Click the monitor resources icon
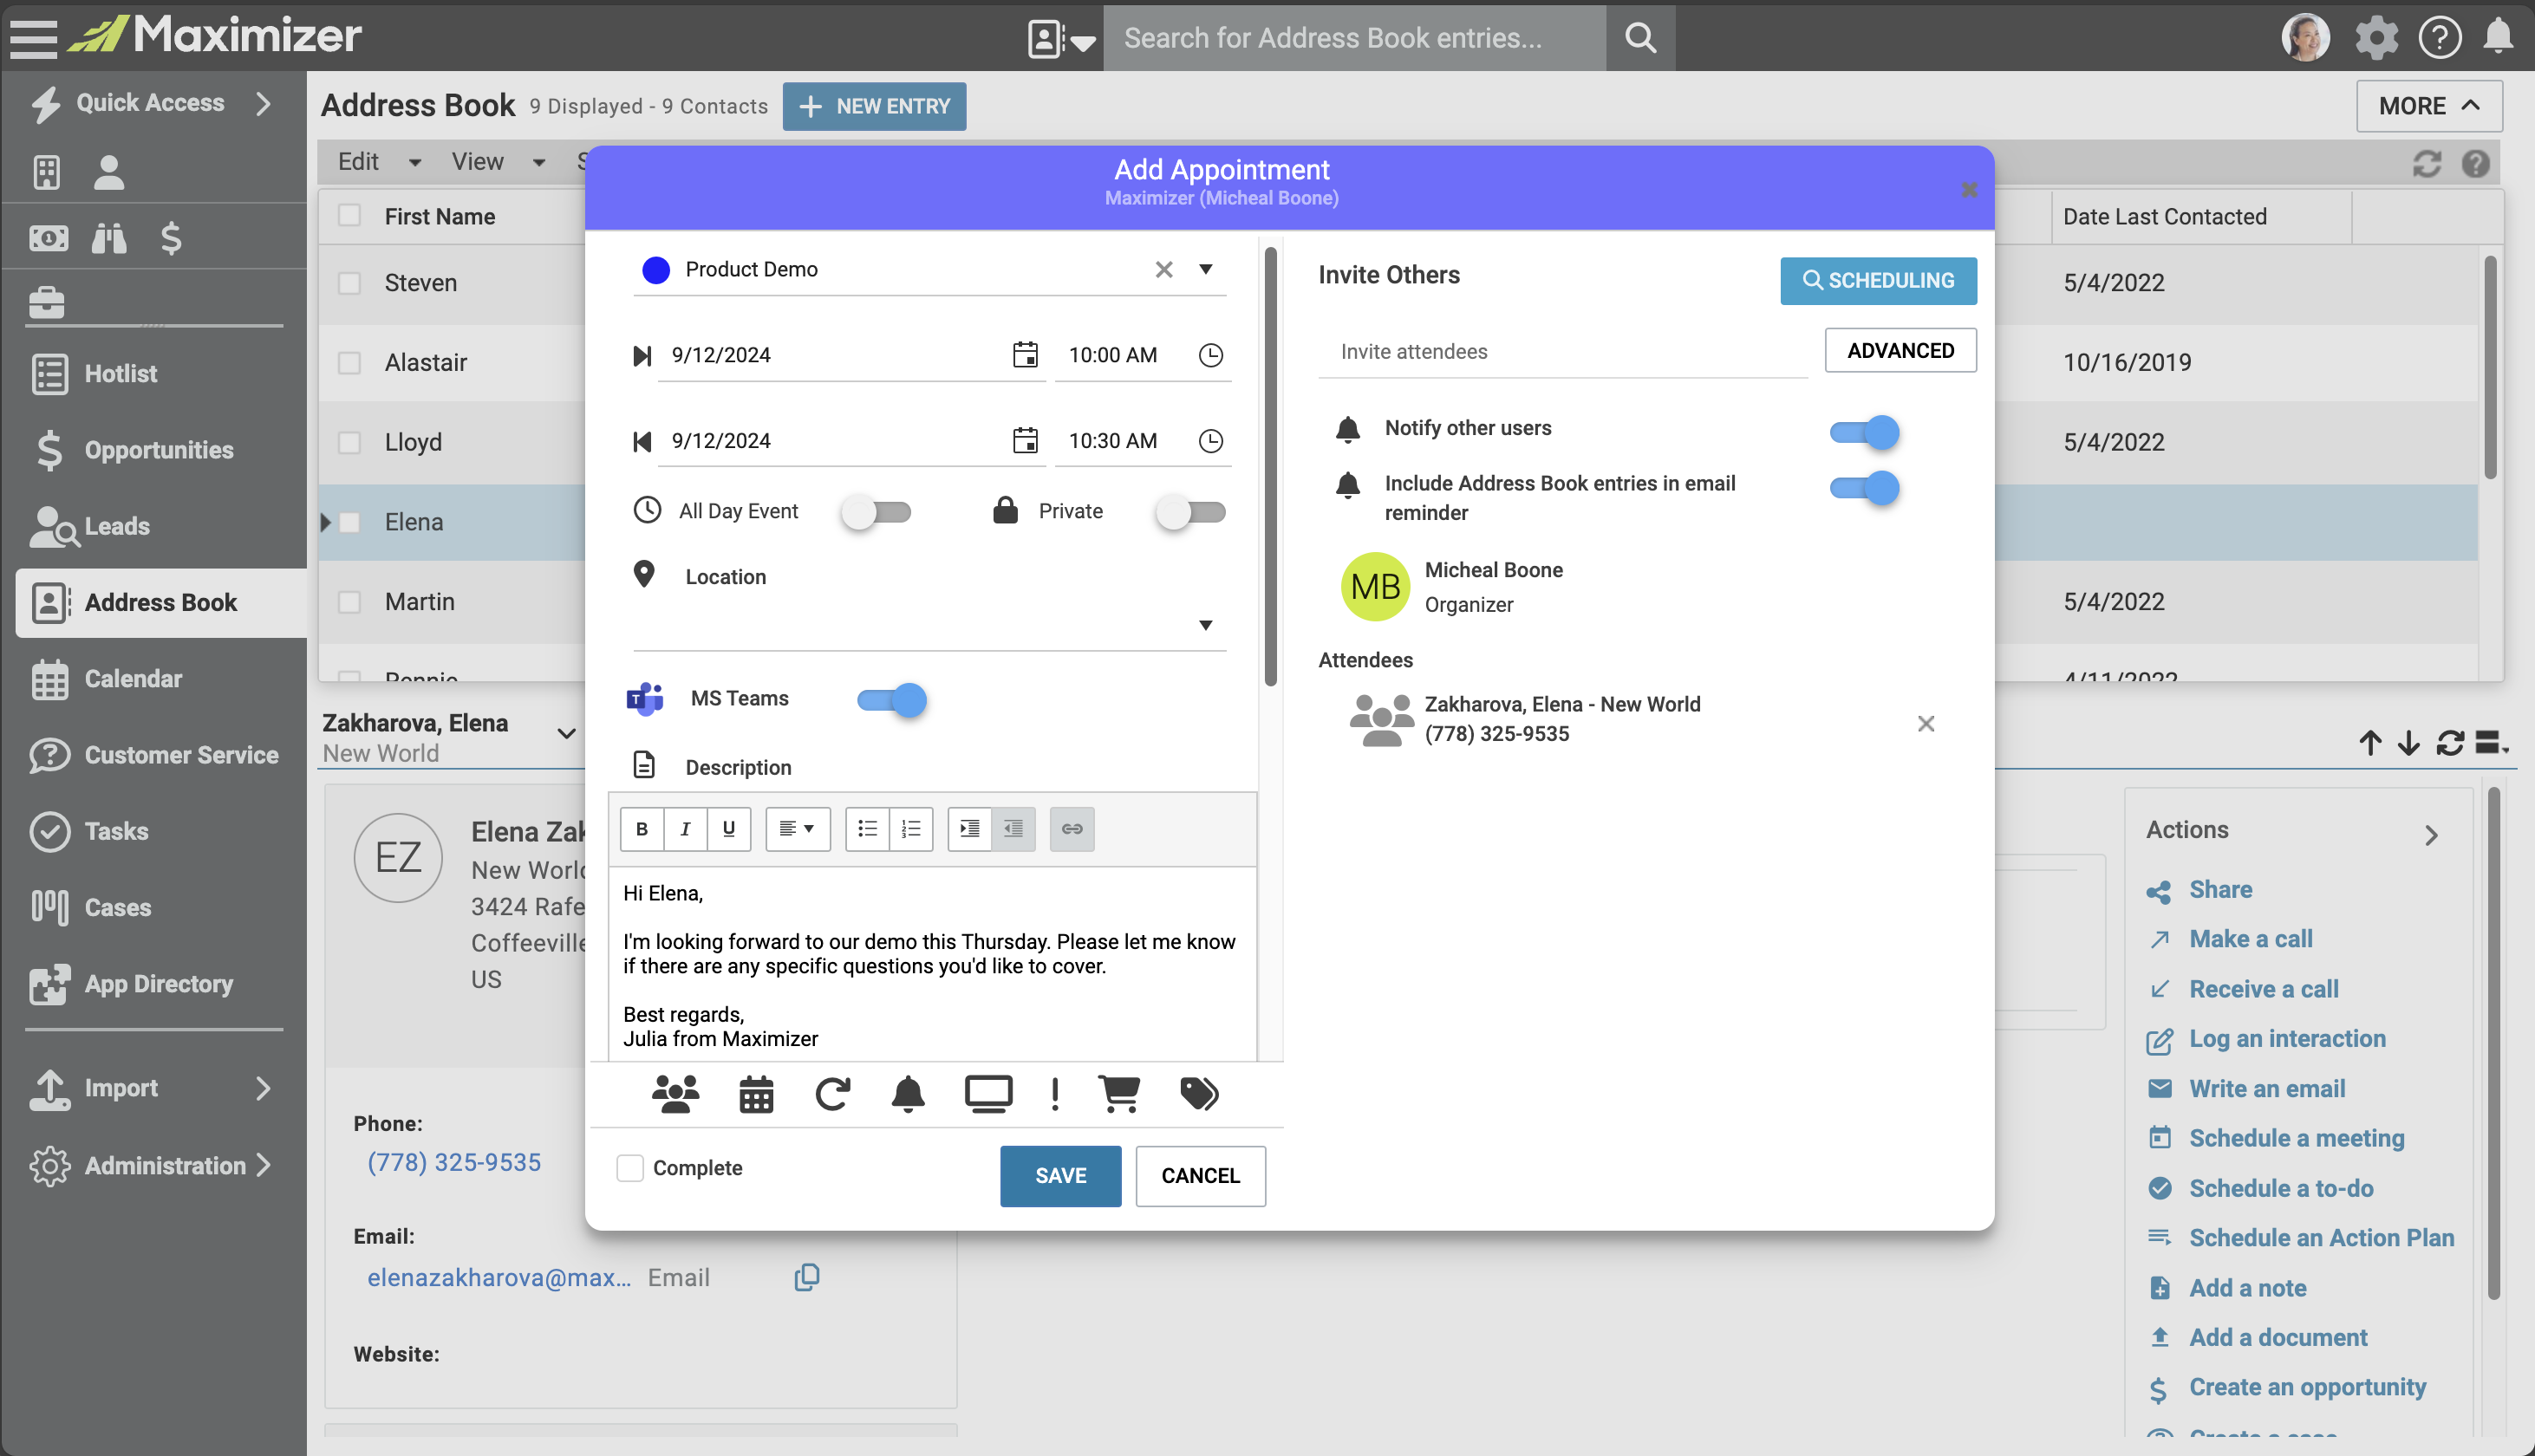 [x=988, y=1094]
